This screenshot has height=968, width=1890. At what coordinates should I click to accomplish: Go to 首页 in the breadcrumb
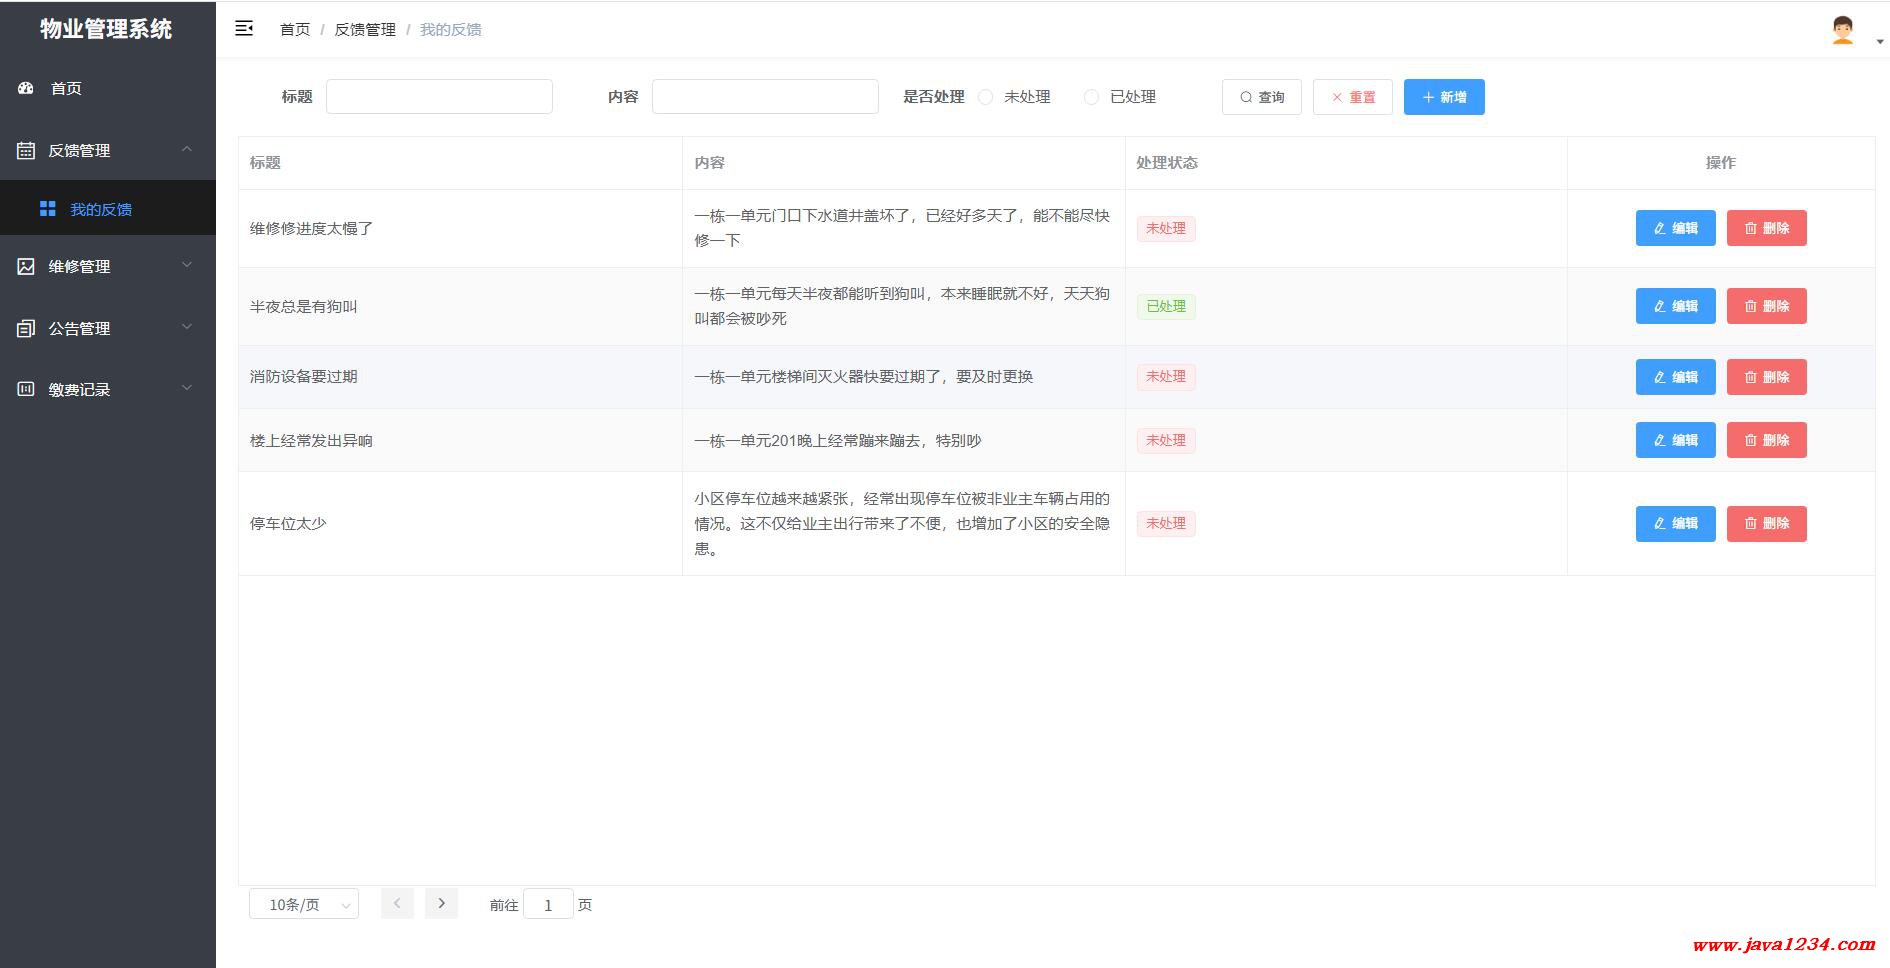click(x=294, y=30)
